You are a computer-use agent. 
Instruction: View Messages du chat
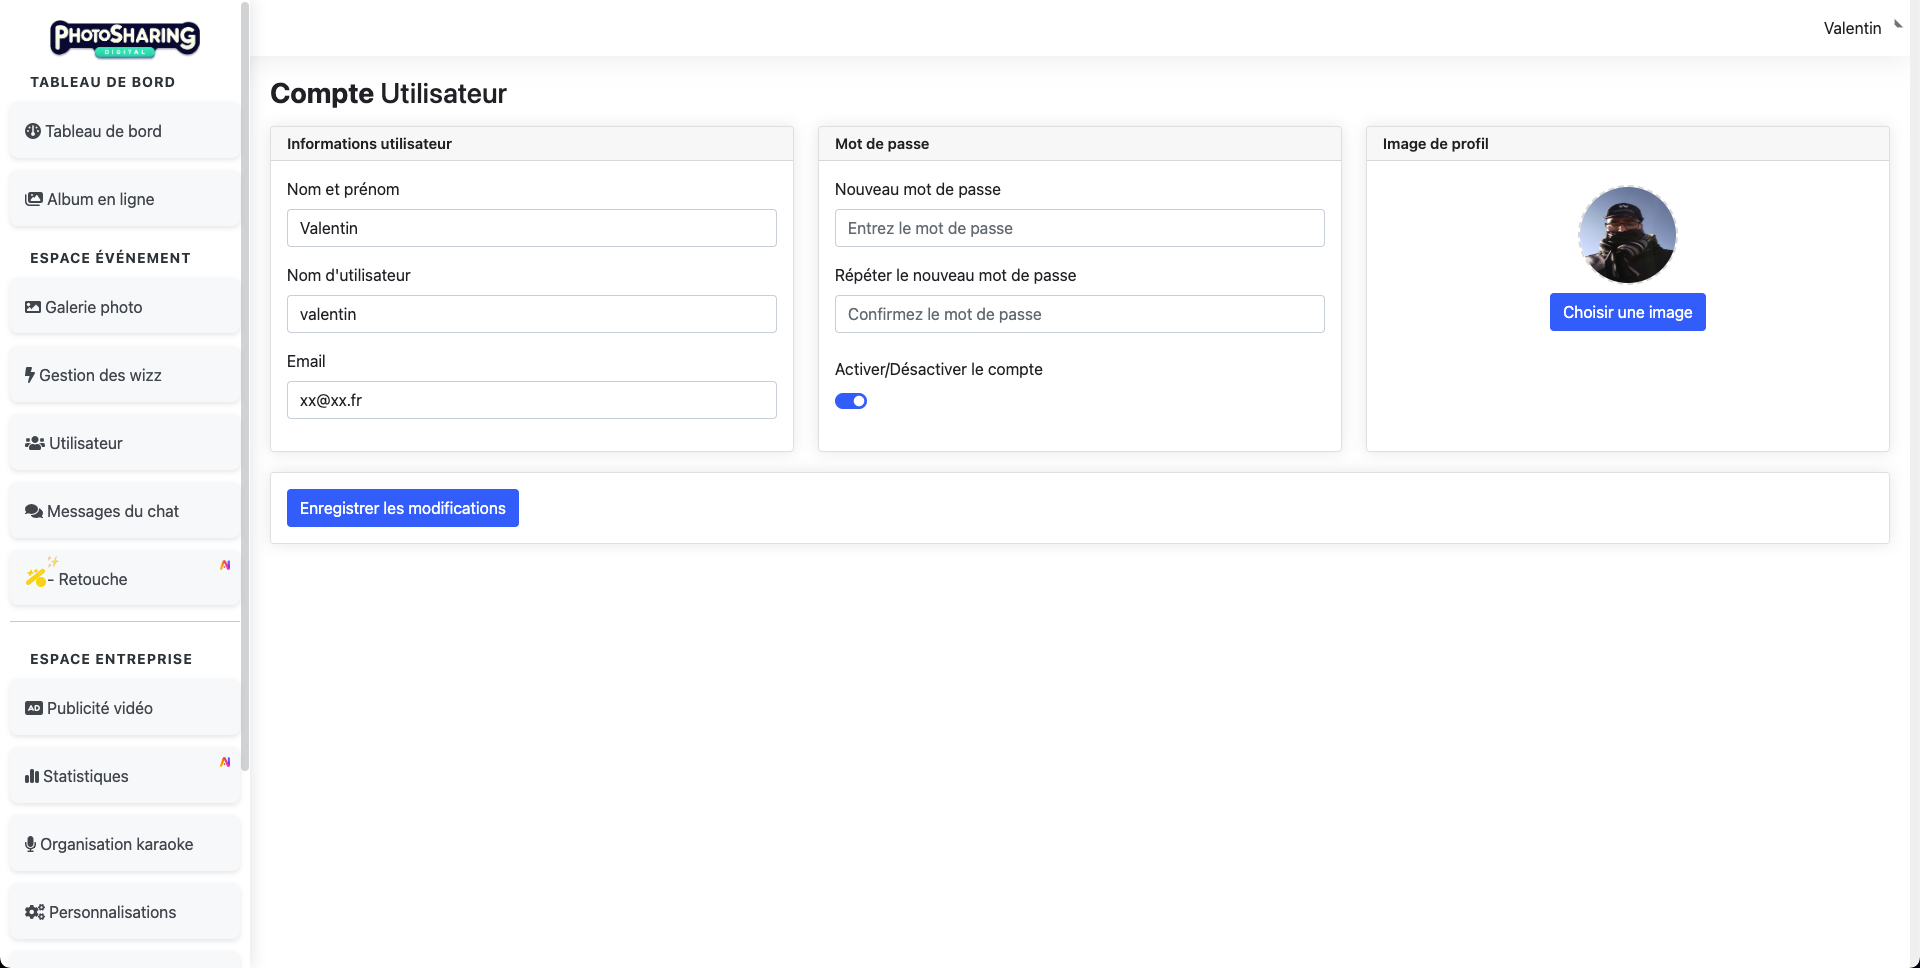[125, 511]
